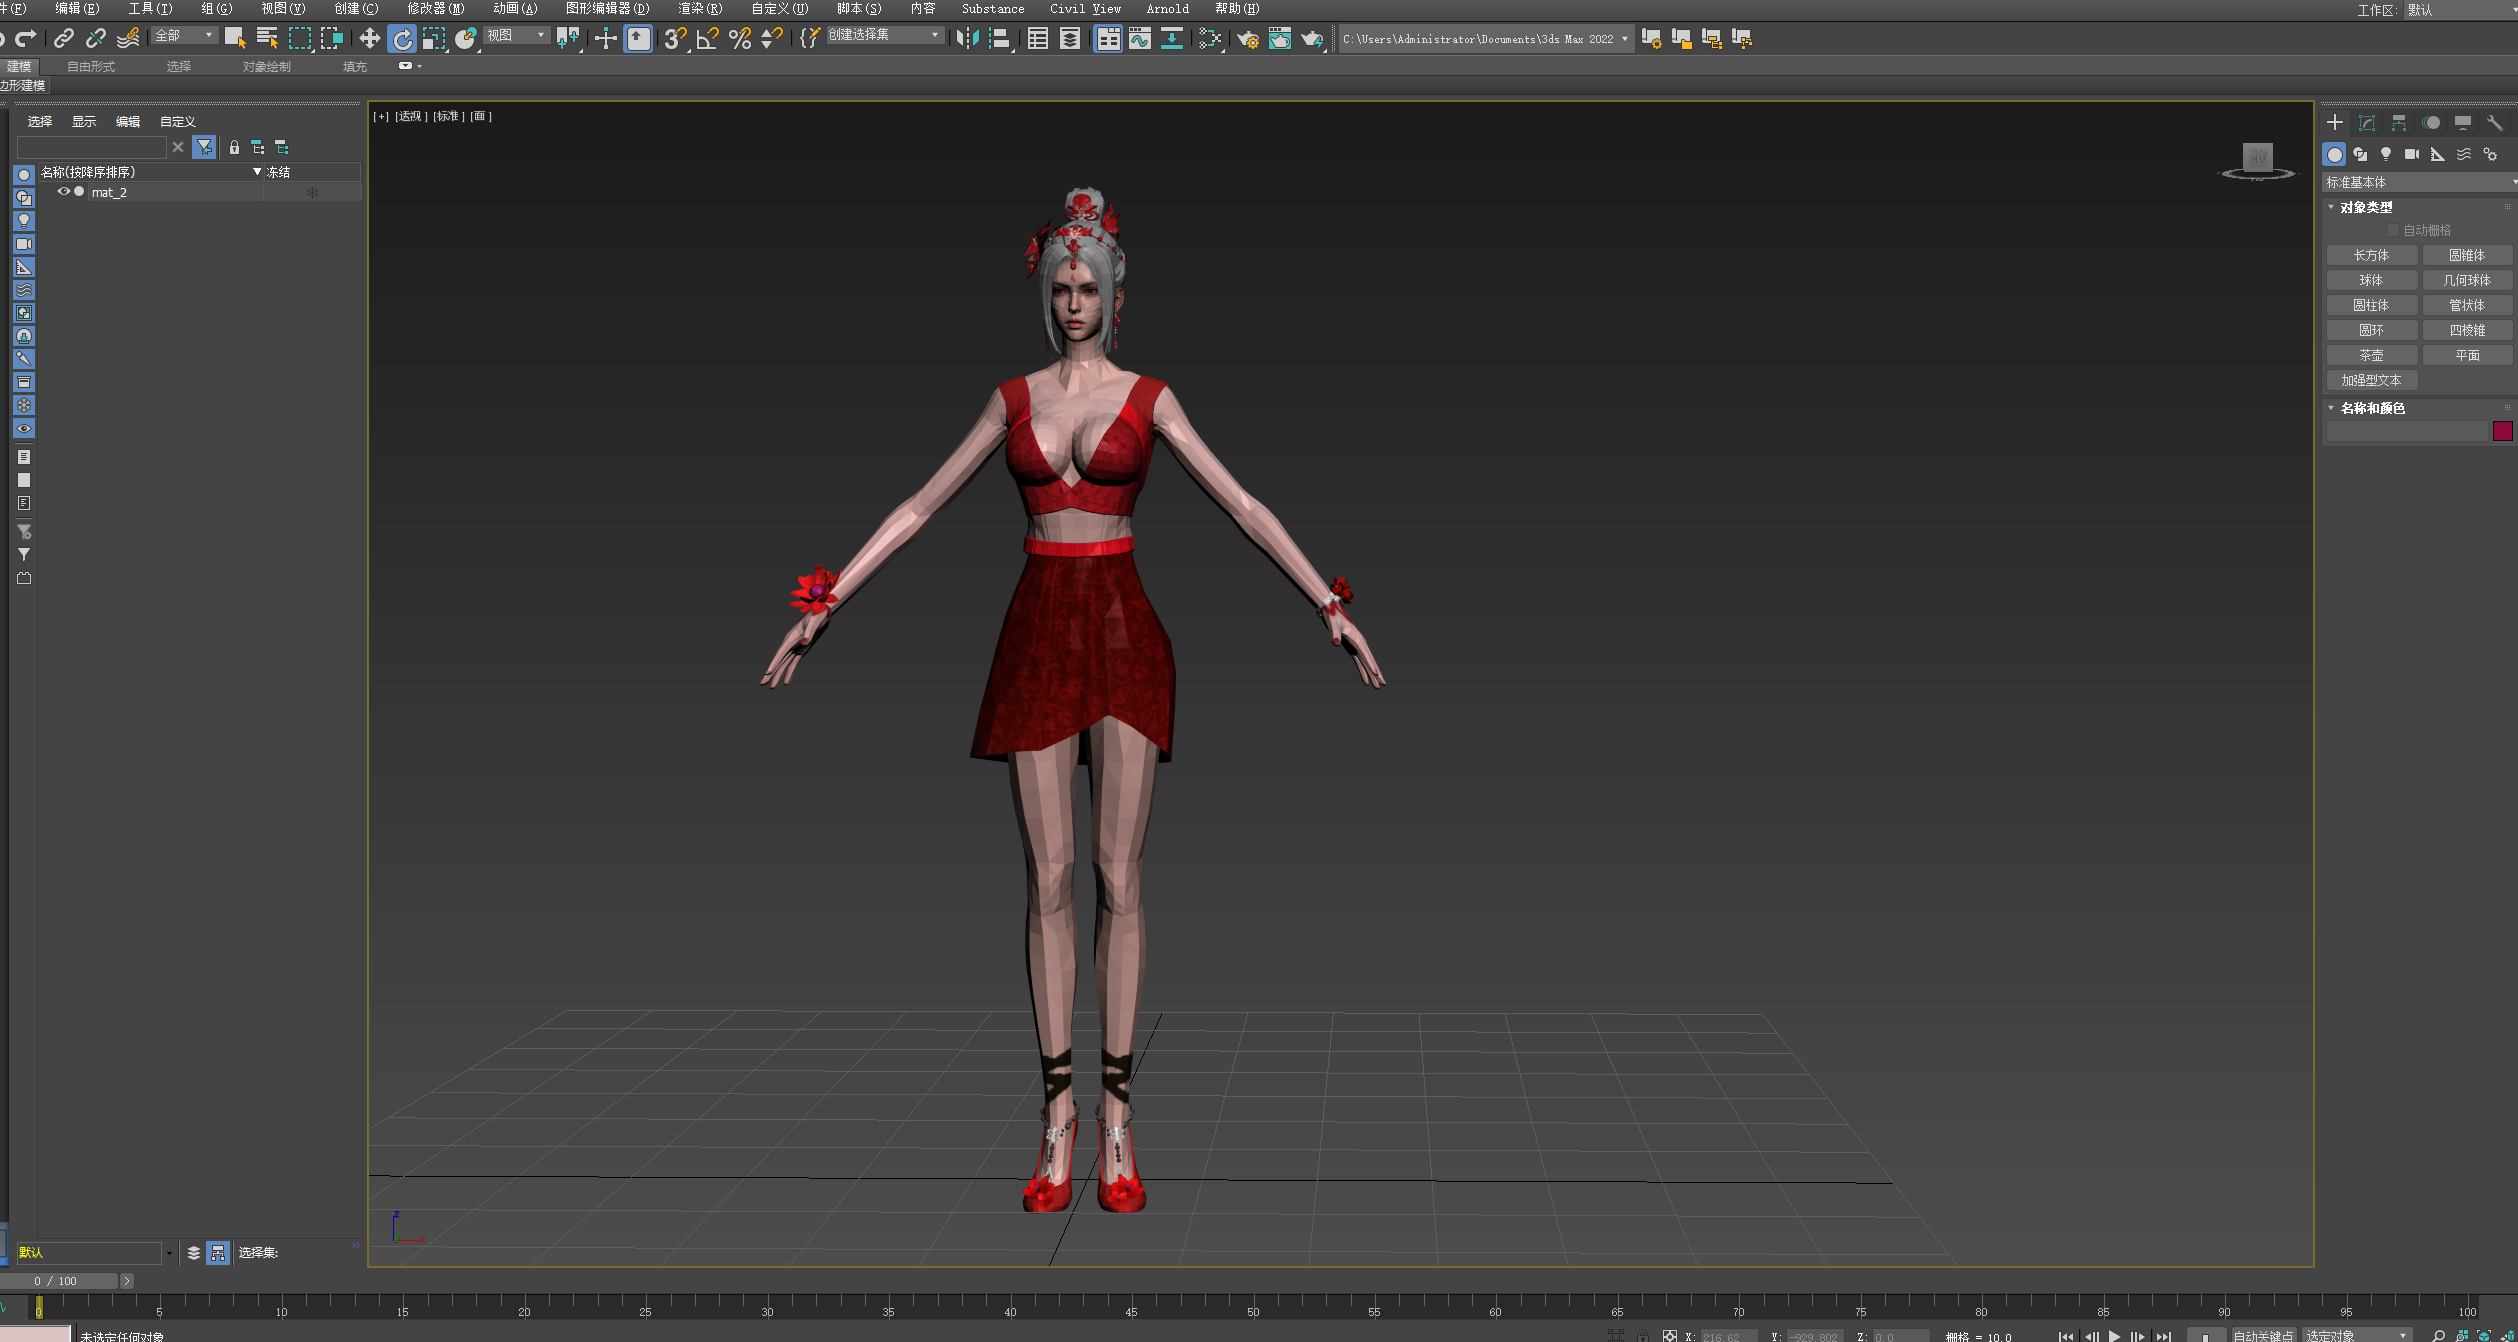Click the 圆柱体 cylinder button
The image size is (2518, 1342).
tap(2371, 305)
